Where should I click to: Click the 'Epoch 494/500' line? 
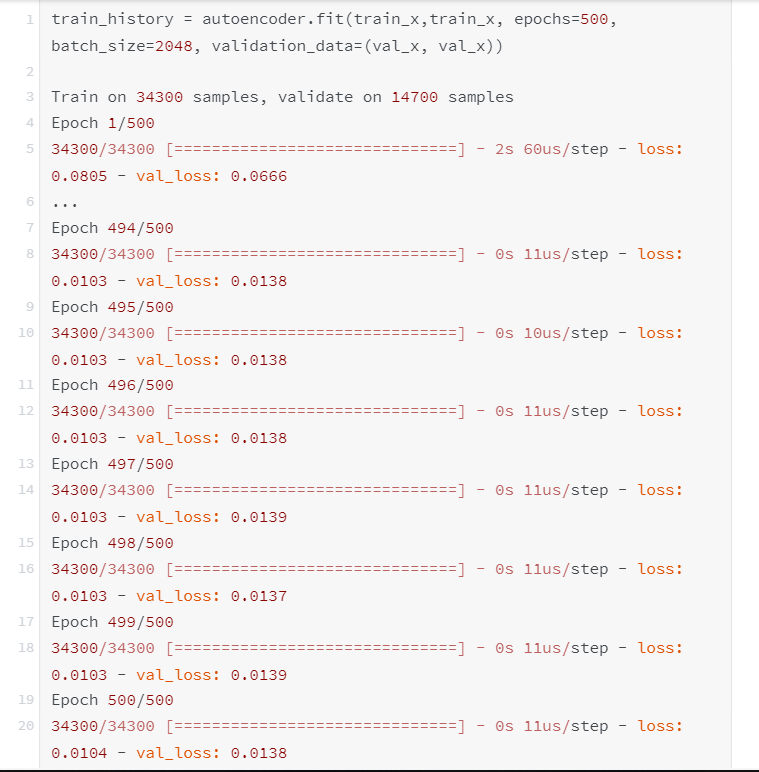click(112, 228)
